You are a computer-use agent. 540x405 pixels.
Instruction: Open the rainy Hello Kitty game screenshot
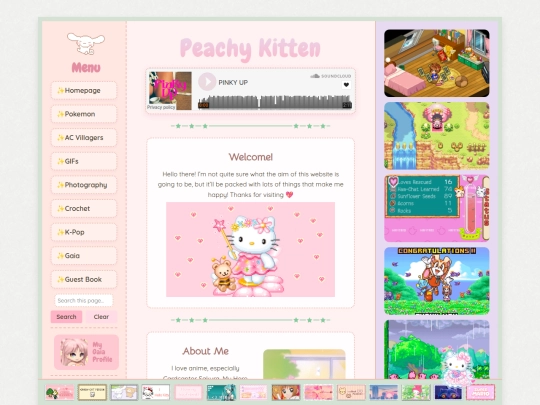(437, 349)
